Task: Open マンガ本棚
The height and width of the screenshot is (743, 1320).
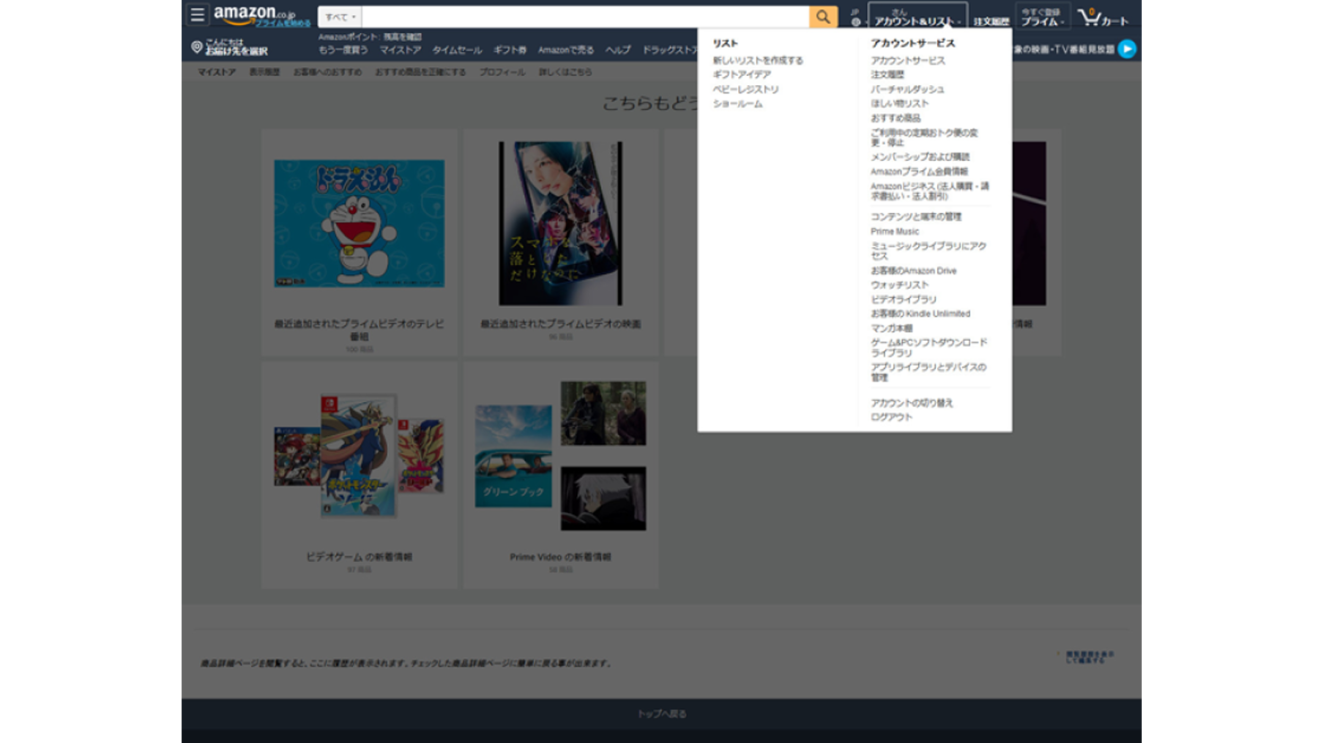Action: tap(891, 328)
